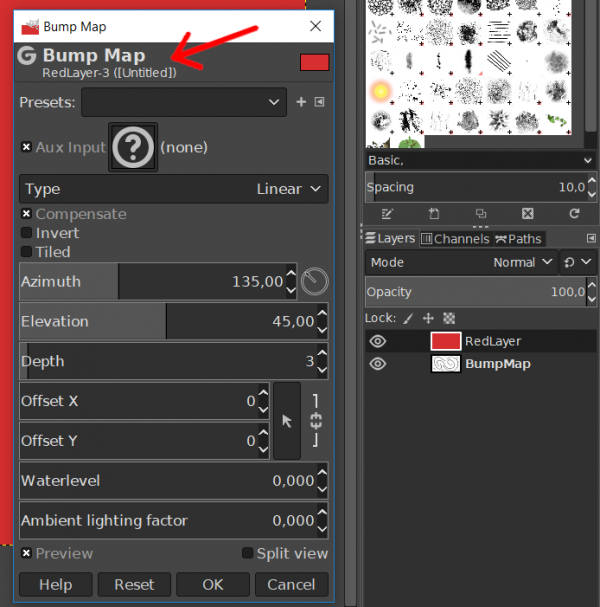
Task: Lock the layer's alpha channel
Action: 449,319
